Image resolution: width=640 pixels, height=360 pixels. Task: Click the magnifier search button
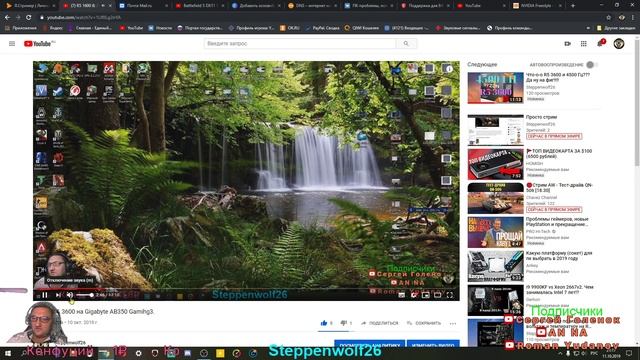pos(406,43)
